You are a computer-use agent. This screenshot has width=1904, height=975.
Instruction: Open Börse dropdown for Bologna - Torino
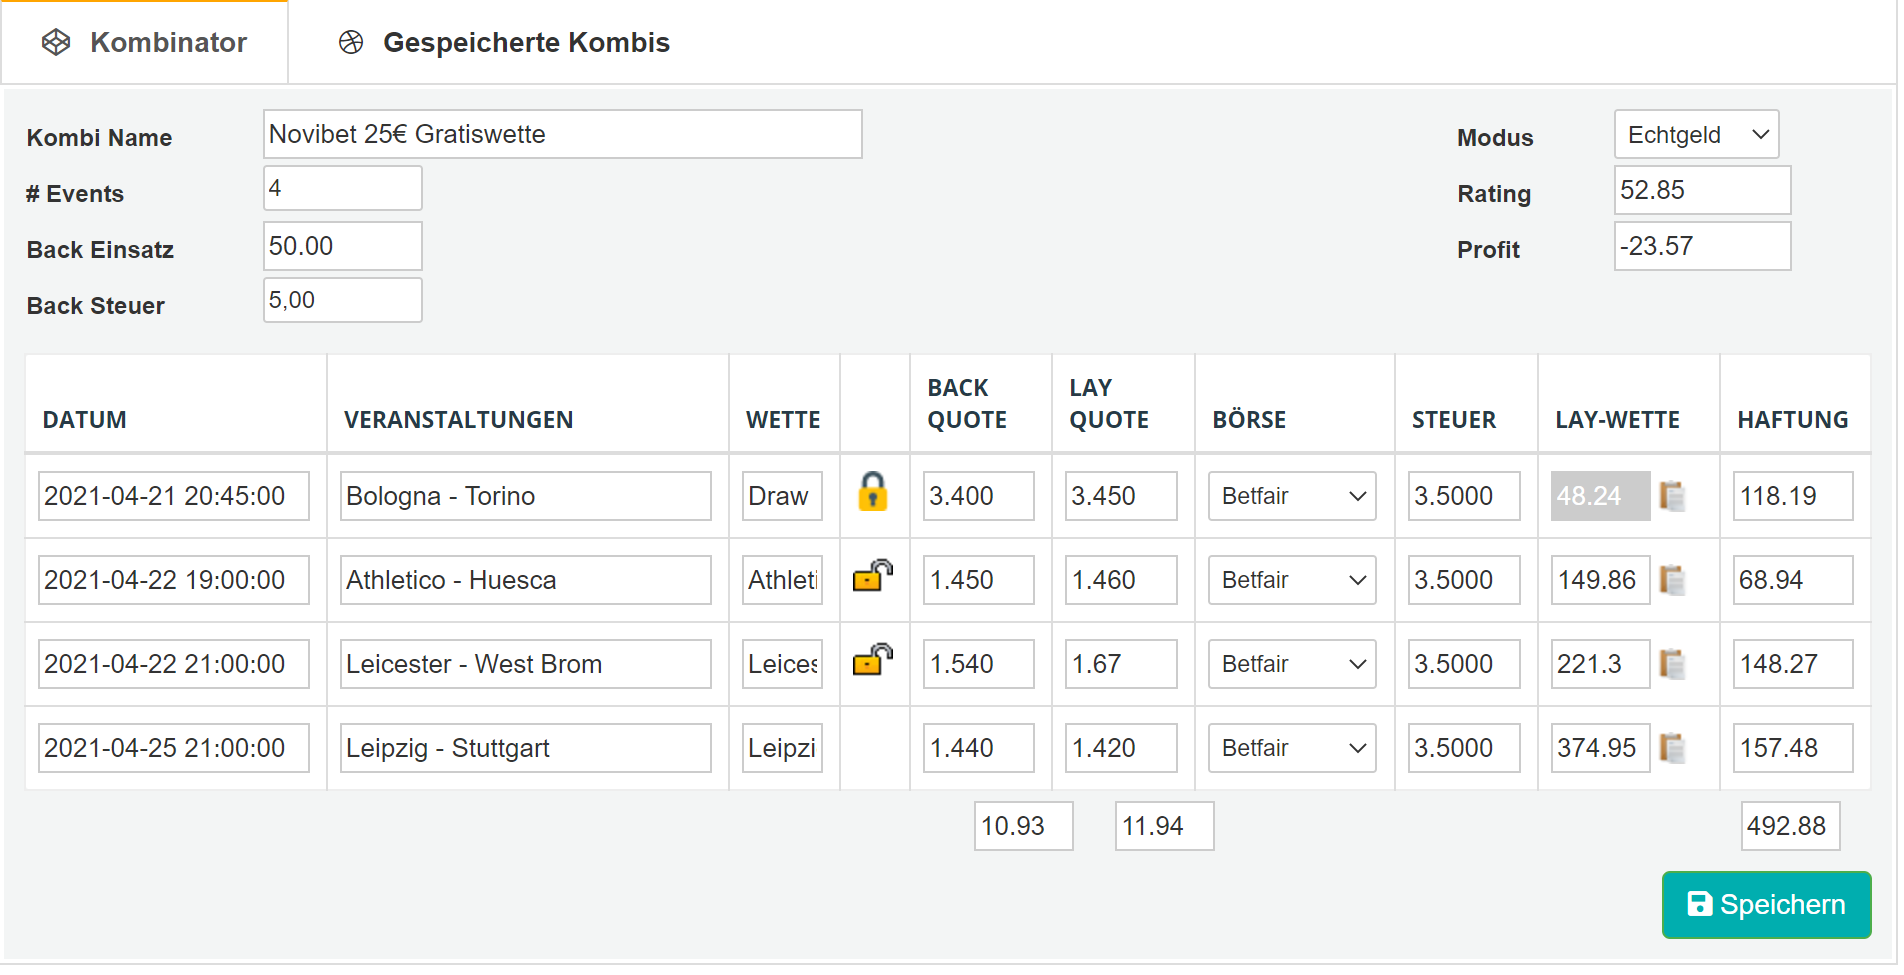pyautogui.click(x=1292, y=496)
